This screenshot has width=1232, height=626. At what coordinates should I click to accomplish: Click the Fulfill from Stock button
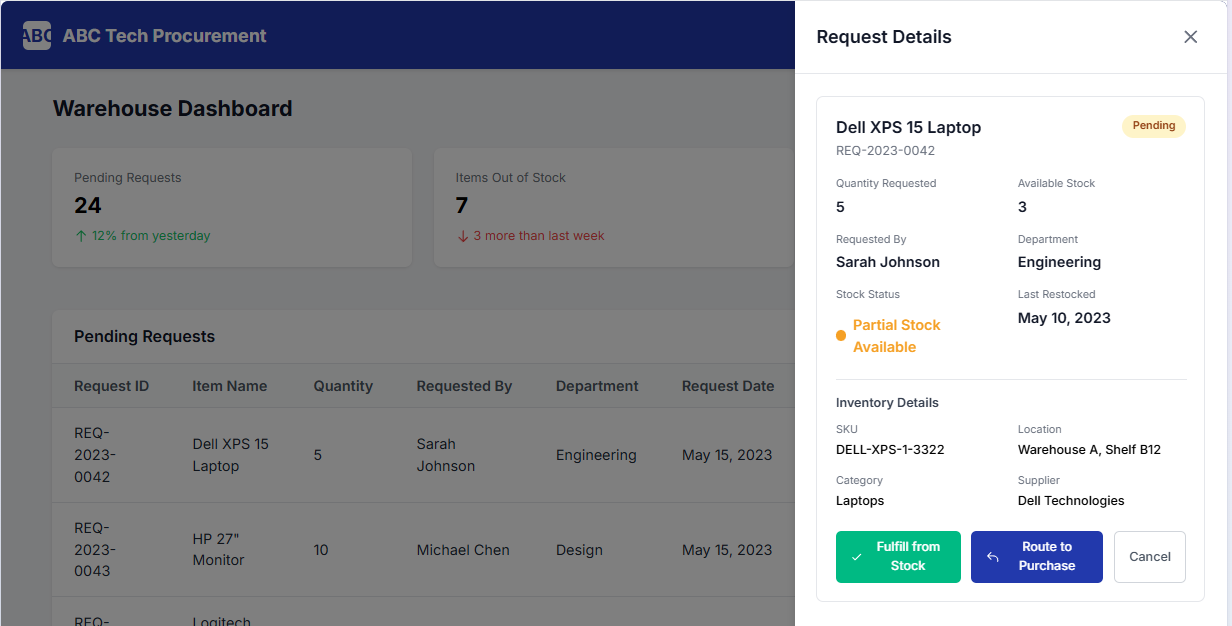click(x=898, y=557)
